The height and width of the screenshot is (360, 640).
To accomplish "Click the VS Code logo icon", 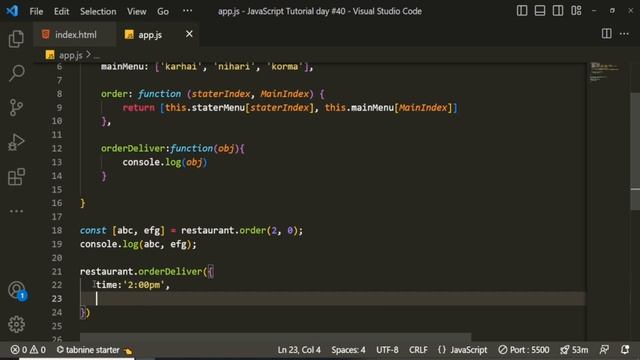I will click(x=12, y=11).
